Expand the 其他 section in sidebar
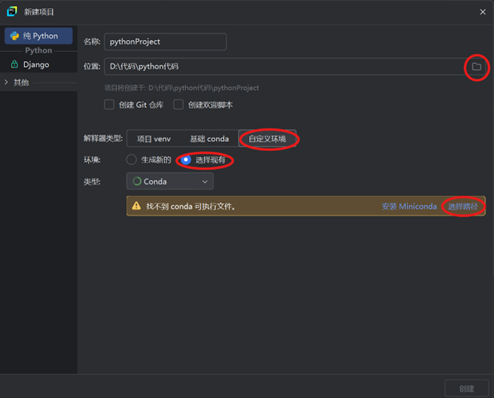Image resolution: width=494 pixels, height=398 pixels. point(6,82)
